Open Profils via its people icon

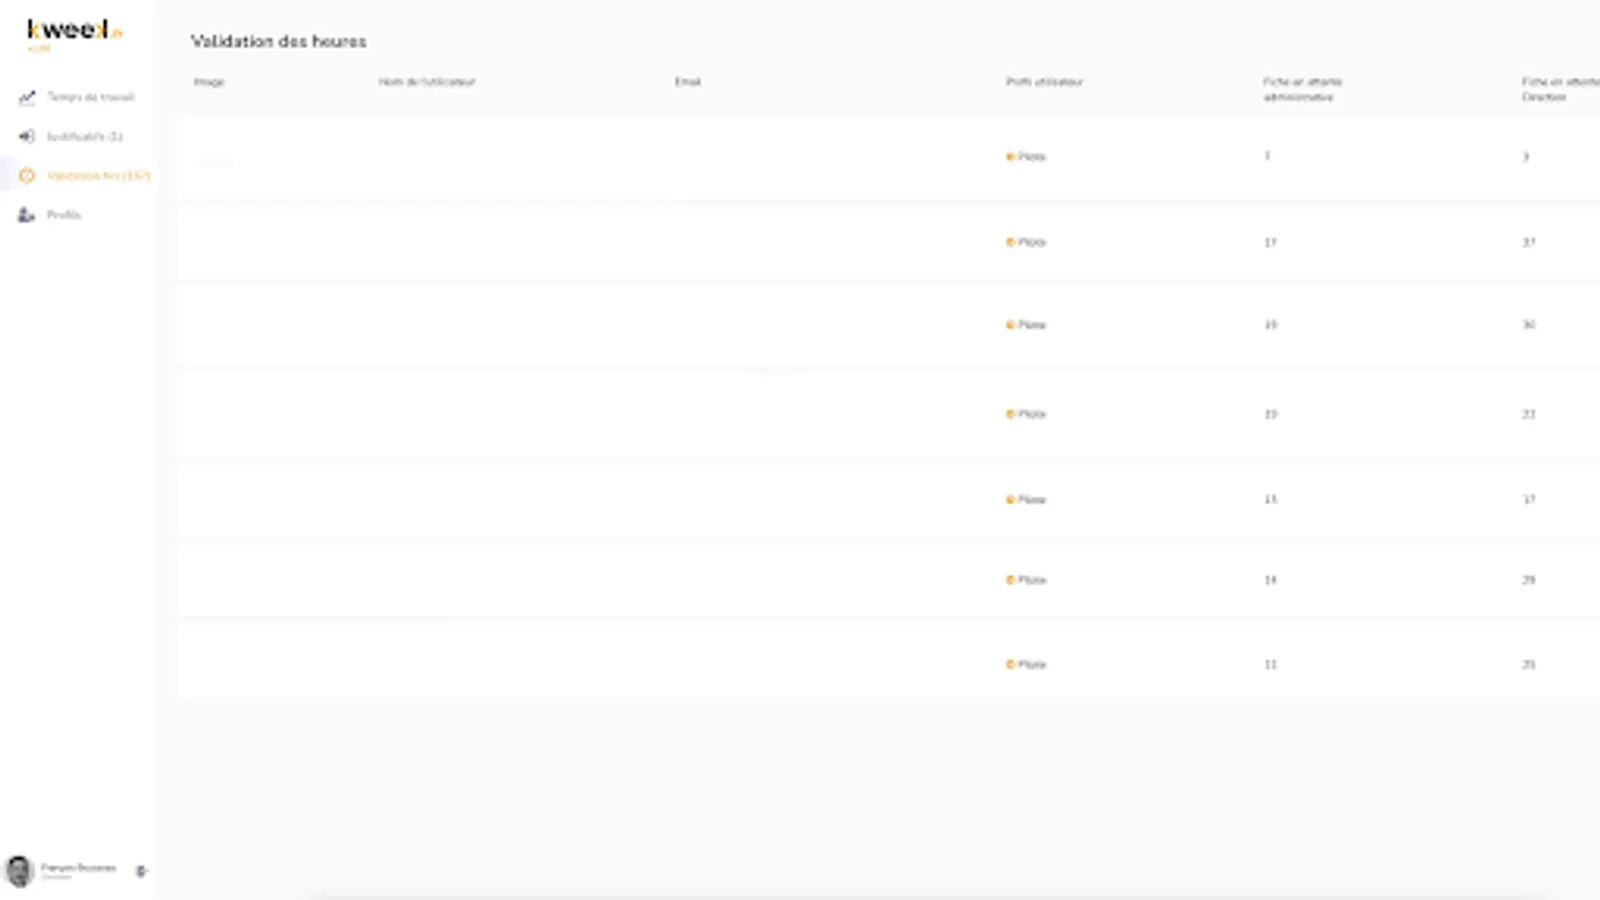pos(27,214)
